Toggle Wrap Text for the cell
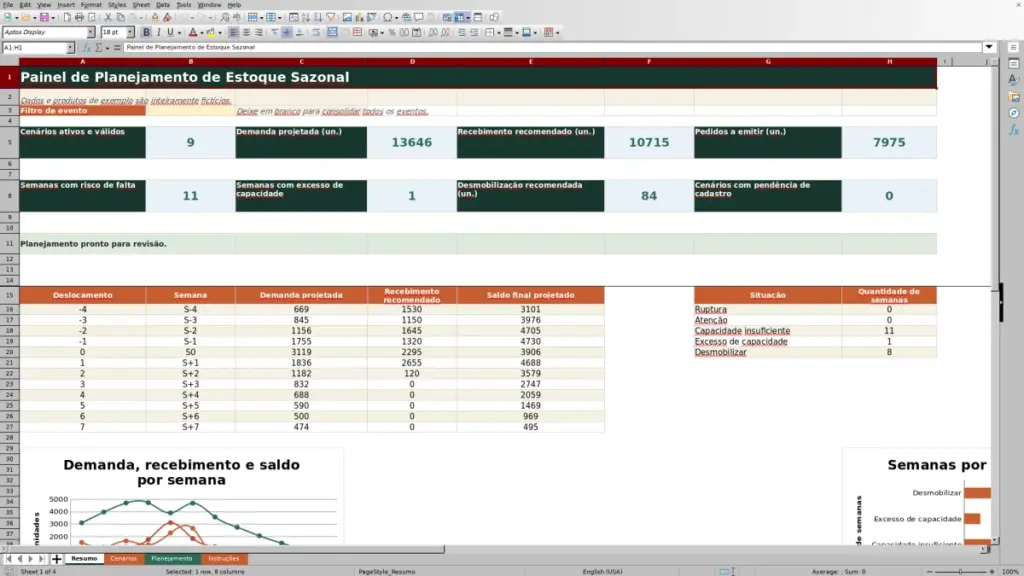 (x=316, y=33)
